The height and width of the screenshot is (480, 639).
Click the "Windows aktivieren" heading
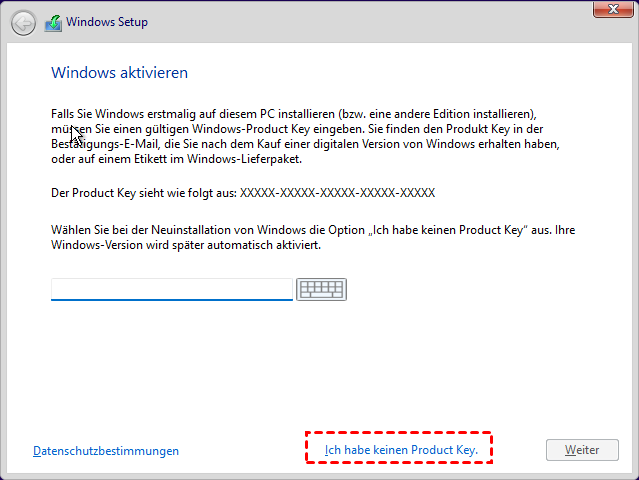click(x=119, y=73)
